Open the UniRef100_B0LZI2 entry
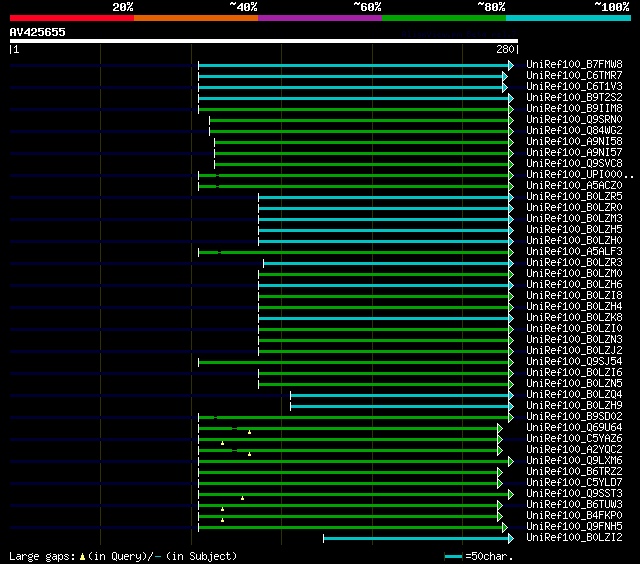640x564 pixels. 574,538
